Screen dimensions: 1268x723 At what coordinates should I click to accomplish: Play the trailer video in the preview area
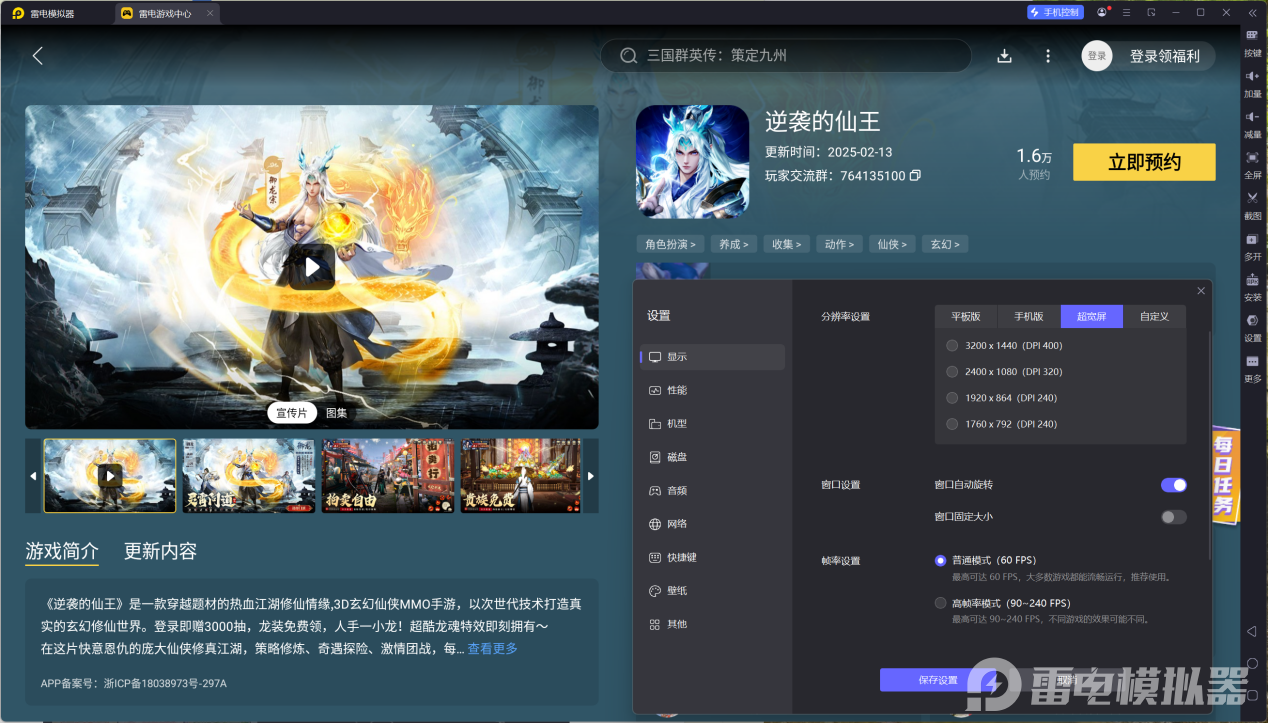[x=311, y=267]
